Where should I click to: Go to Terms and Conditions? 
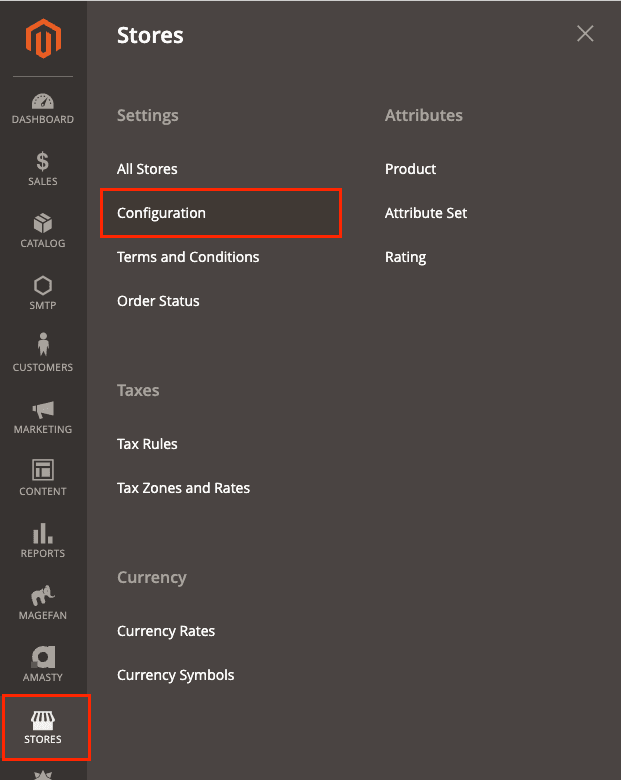pos(188,257)
